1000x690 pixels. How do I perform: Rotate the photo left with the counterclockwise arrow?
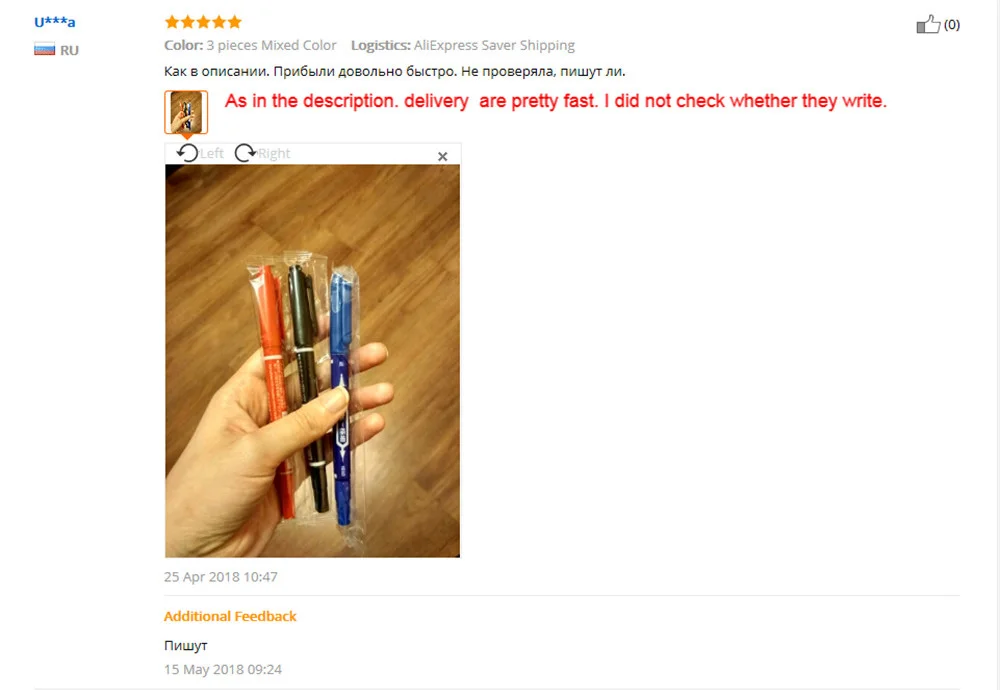point(188,153)
